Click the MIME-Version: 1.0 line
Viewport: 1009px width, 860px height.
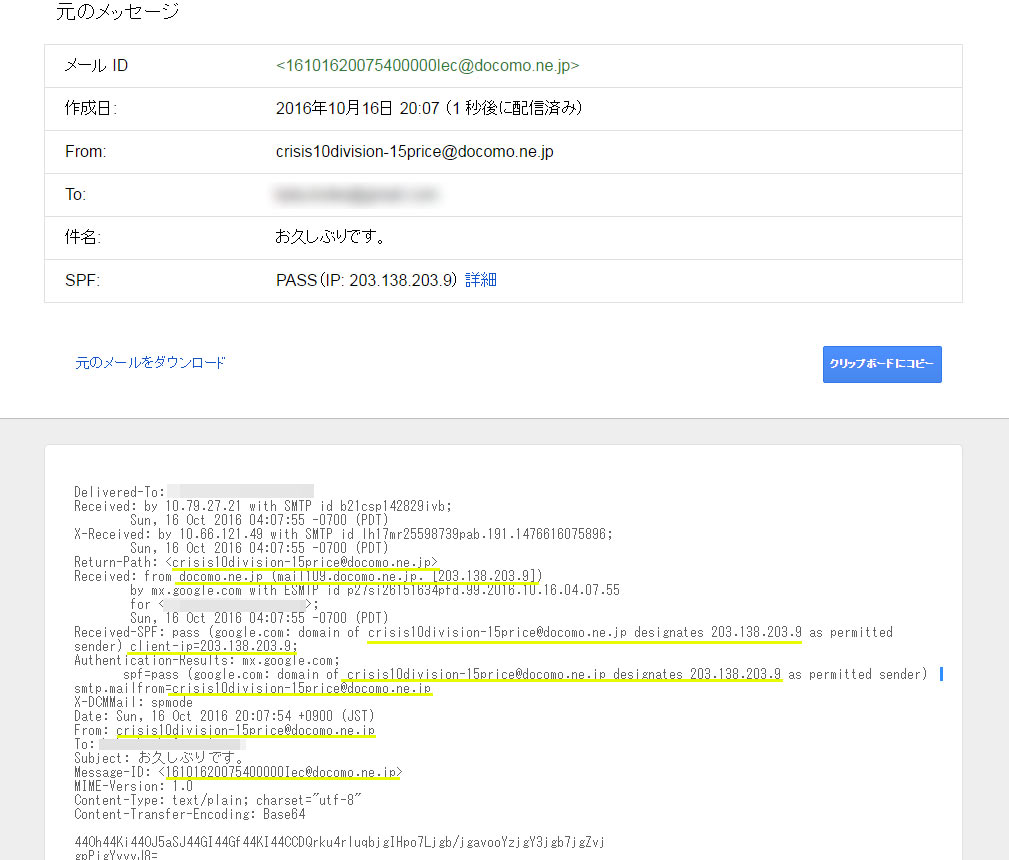tap(133, 787)
